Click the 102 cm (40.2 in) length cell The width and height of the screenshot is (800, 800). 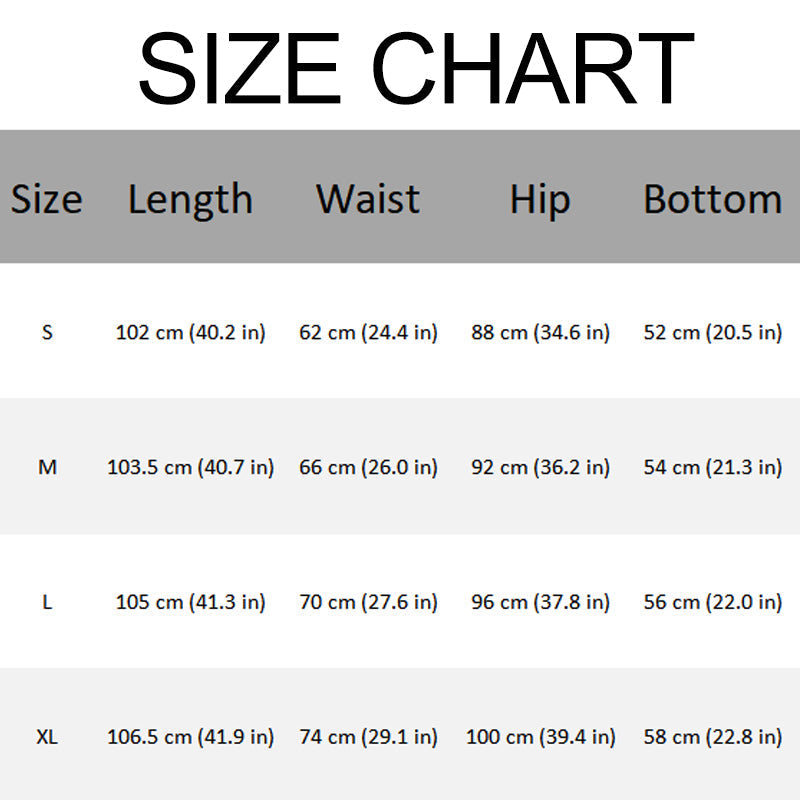coord(190,332)
